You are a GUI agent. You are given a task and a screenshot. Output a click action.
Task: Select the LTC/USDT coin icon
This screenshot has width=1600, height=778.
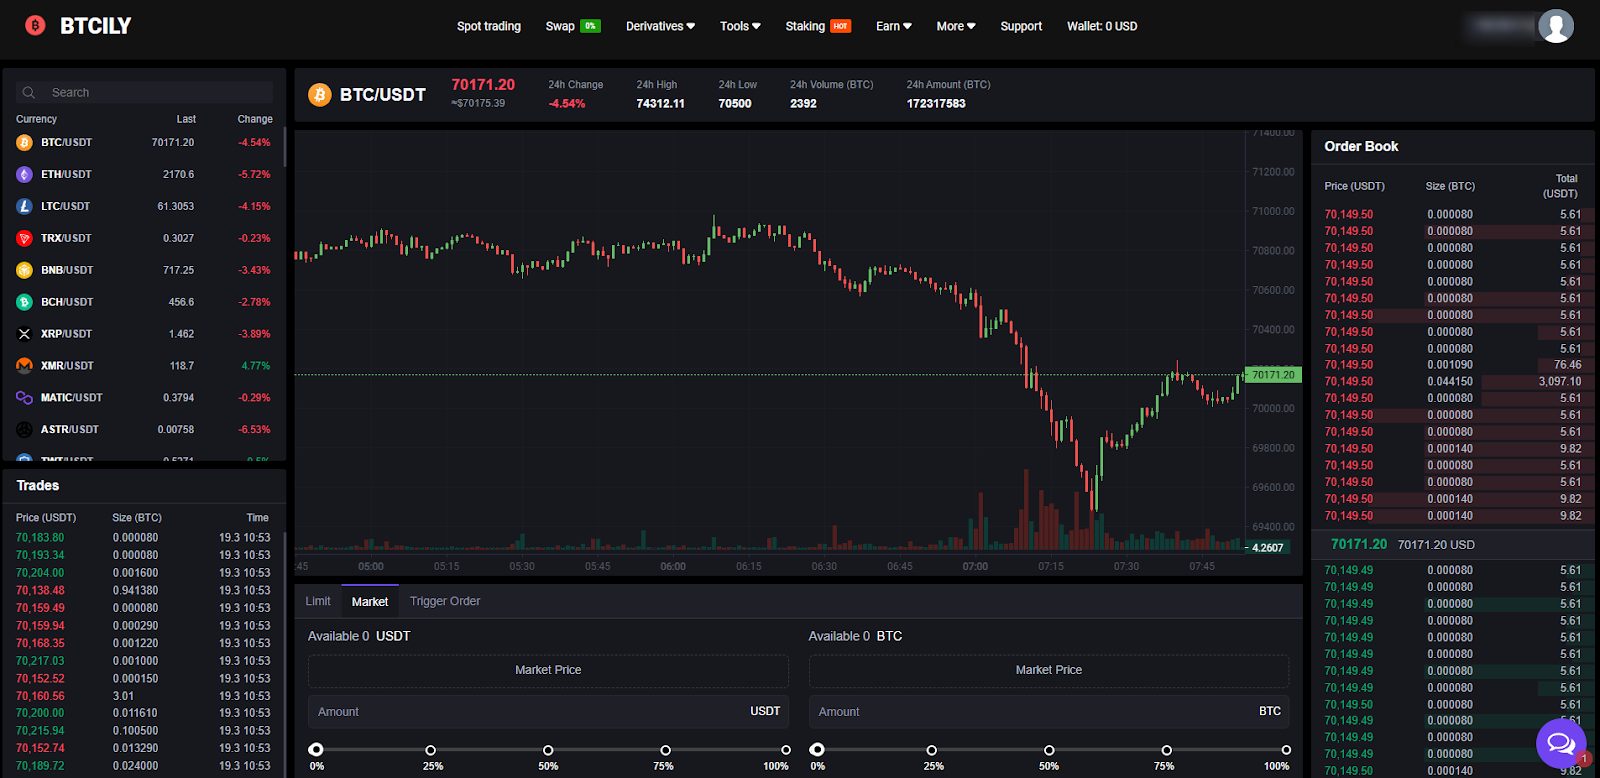coord(24,206)
